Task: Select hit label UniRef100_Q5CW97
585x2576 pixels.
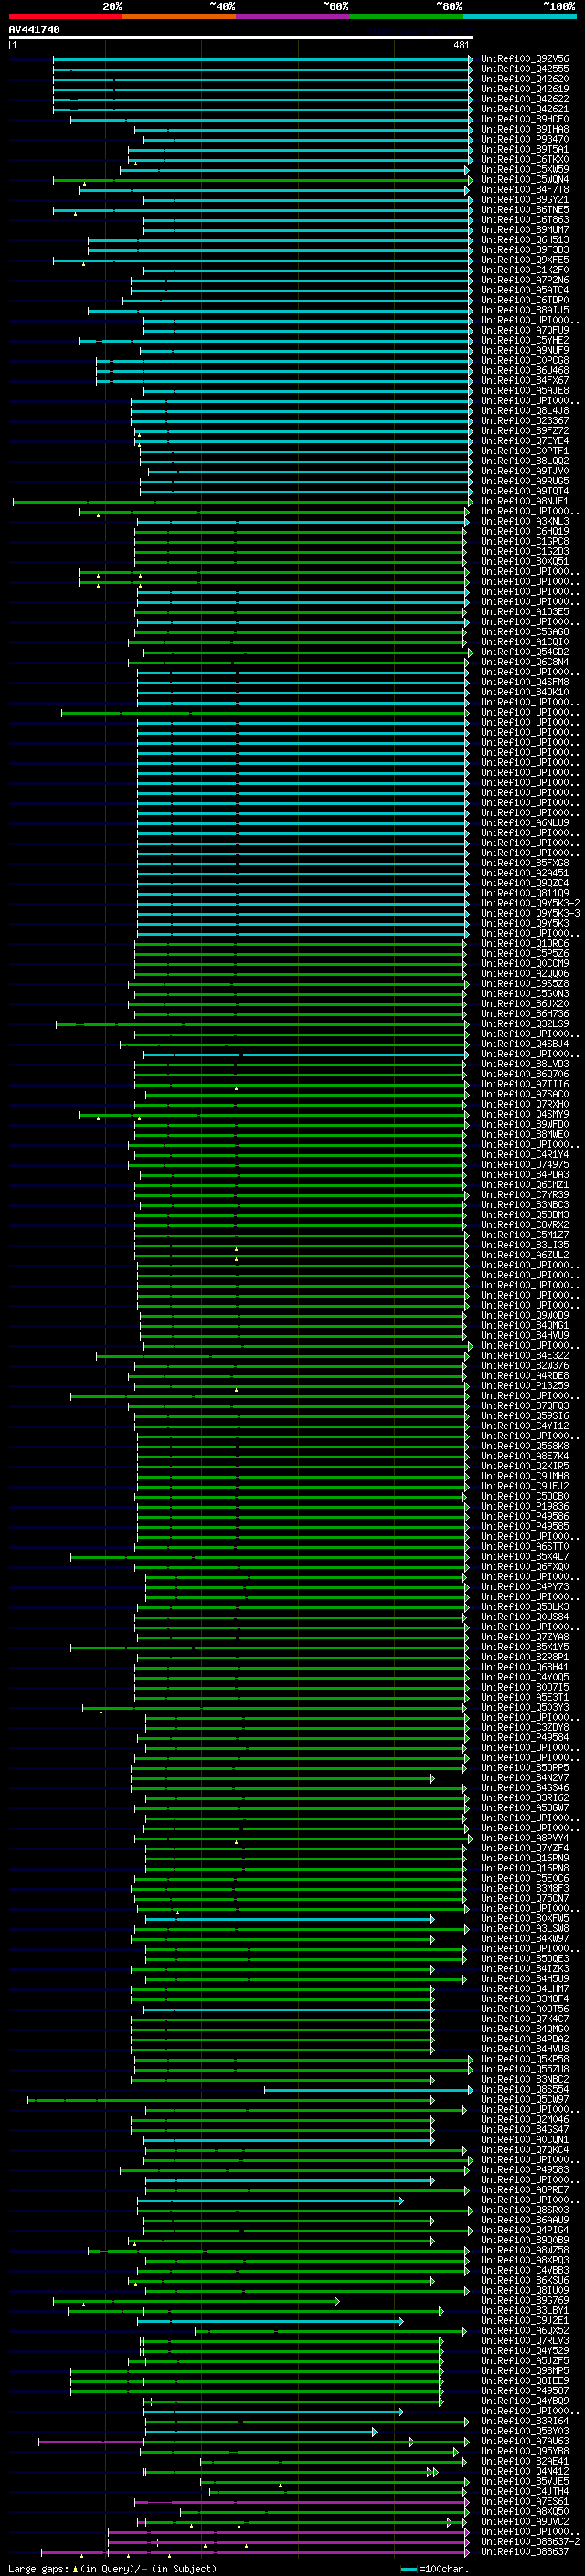Action: (x=525, y=2099)
